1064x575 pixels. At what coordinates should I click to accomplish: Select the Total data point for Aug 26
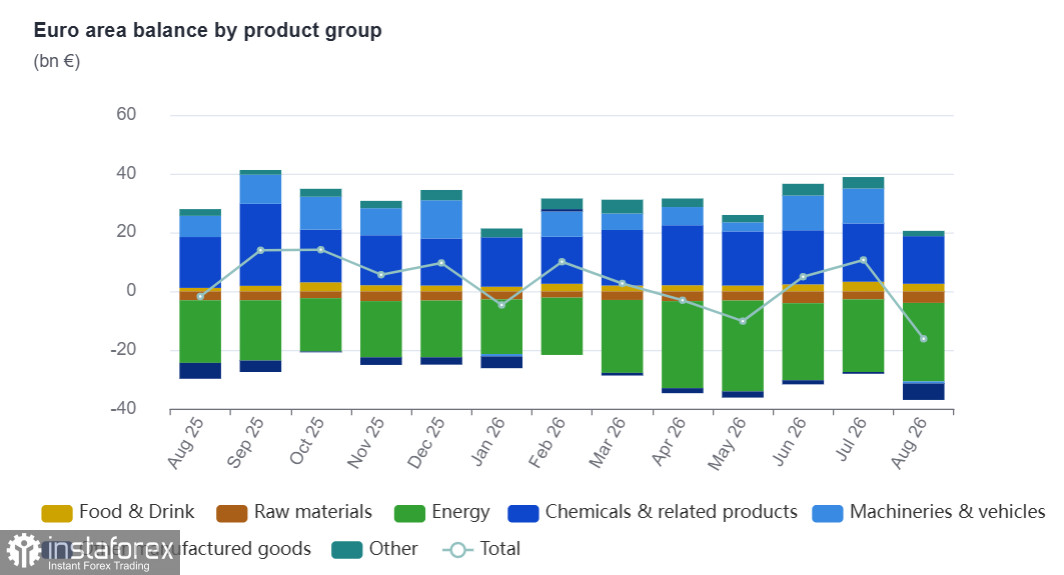point(924,339)
